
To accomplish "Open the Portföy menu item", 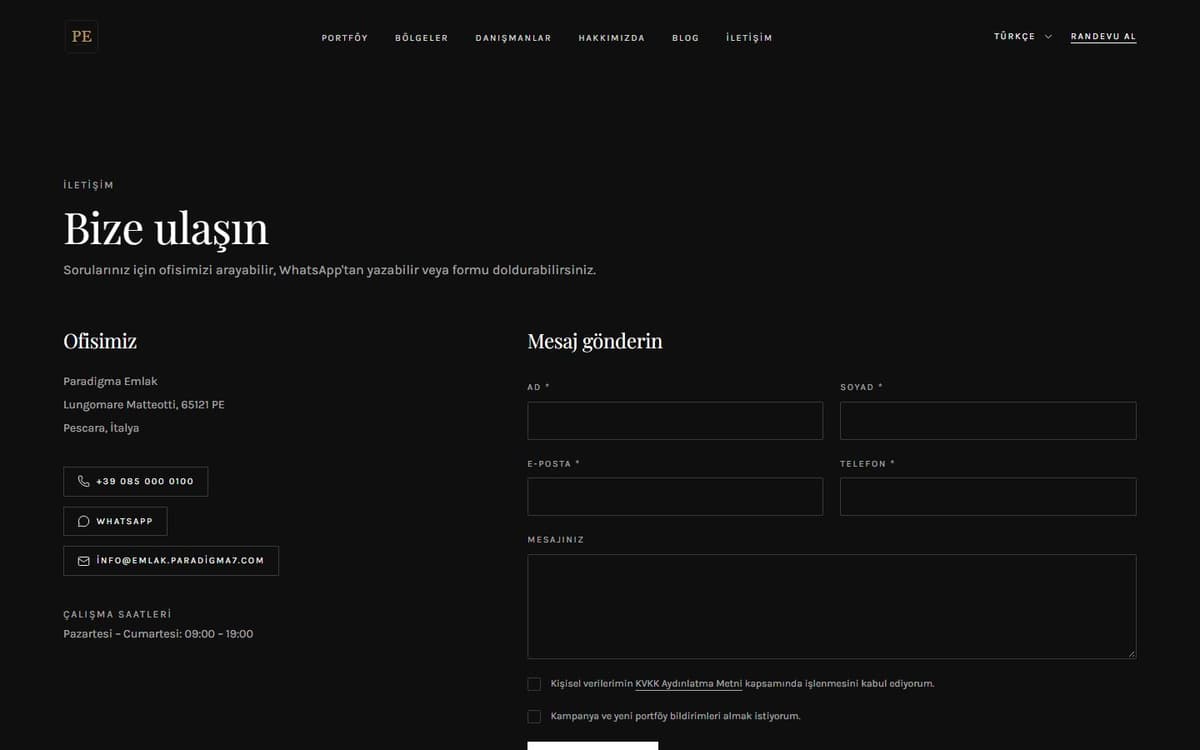I will click(345, 38).
